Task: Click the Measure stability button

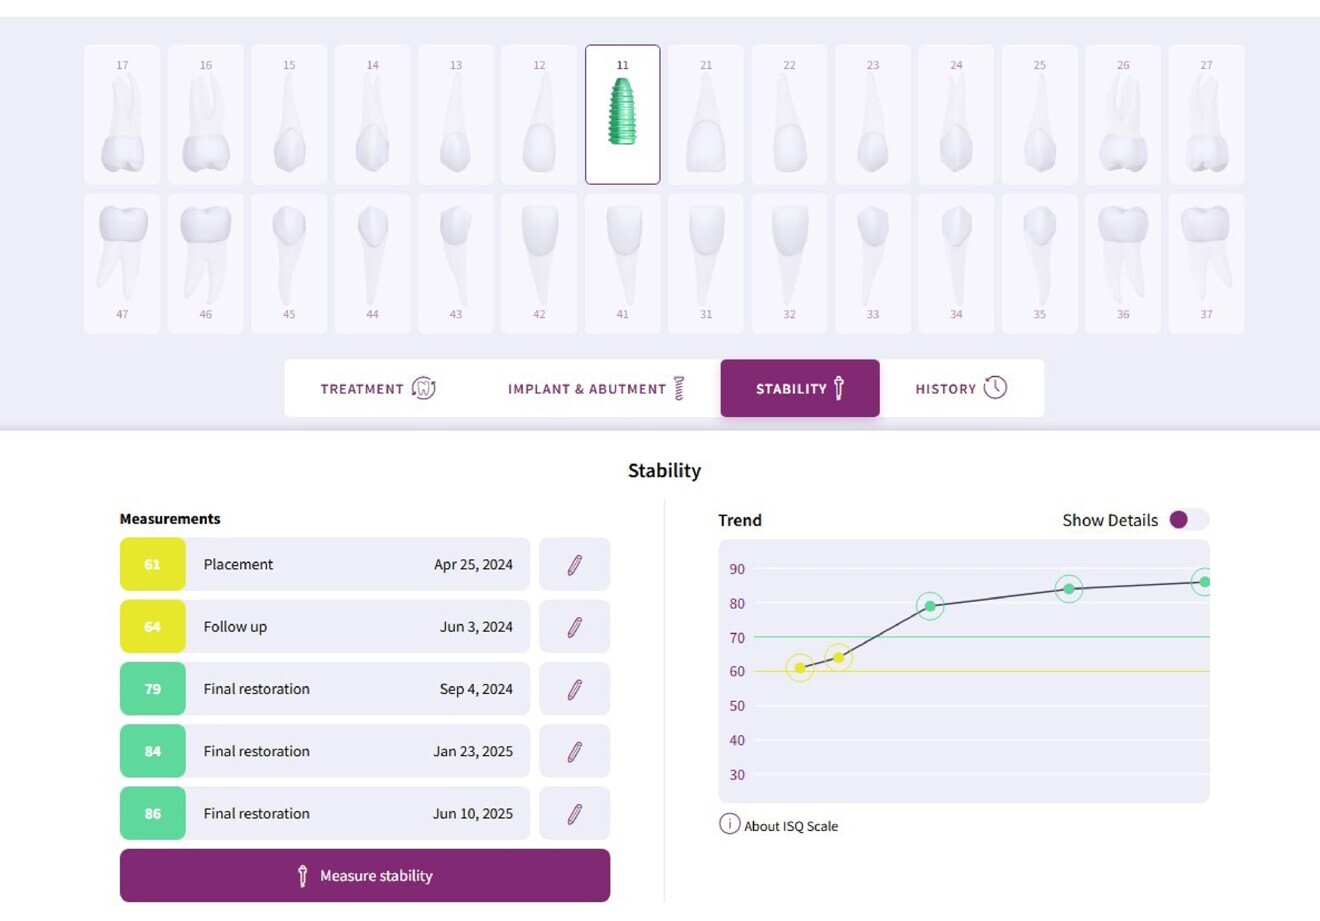Action: pos(365,875)
